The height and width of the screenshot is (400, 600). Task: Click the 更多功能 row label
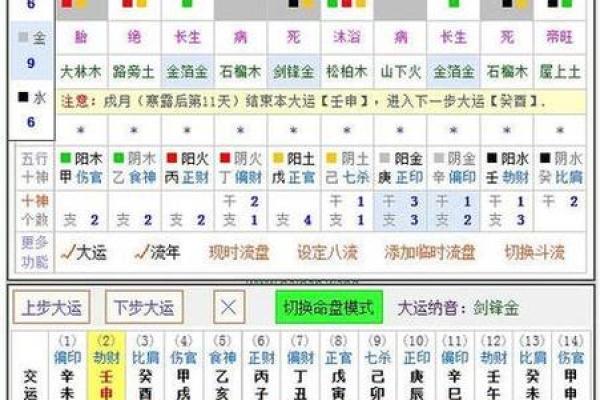click(x=35, y=252)
